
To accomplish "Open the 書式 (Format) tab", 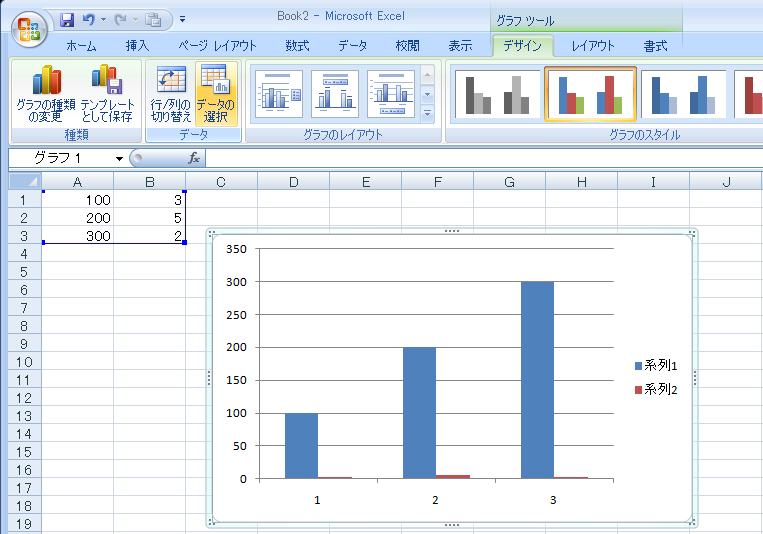I will (655, 45).
